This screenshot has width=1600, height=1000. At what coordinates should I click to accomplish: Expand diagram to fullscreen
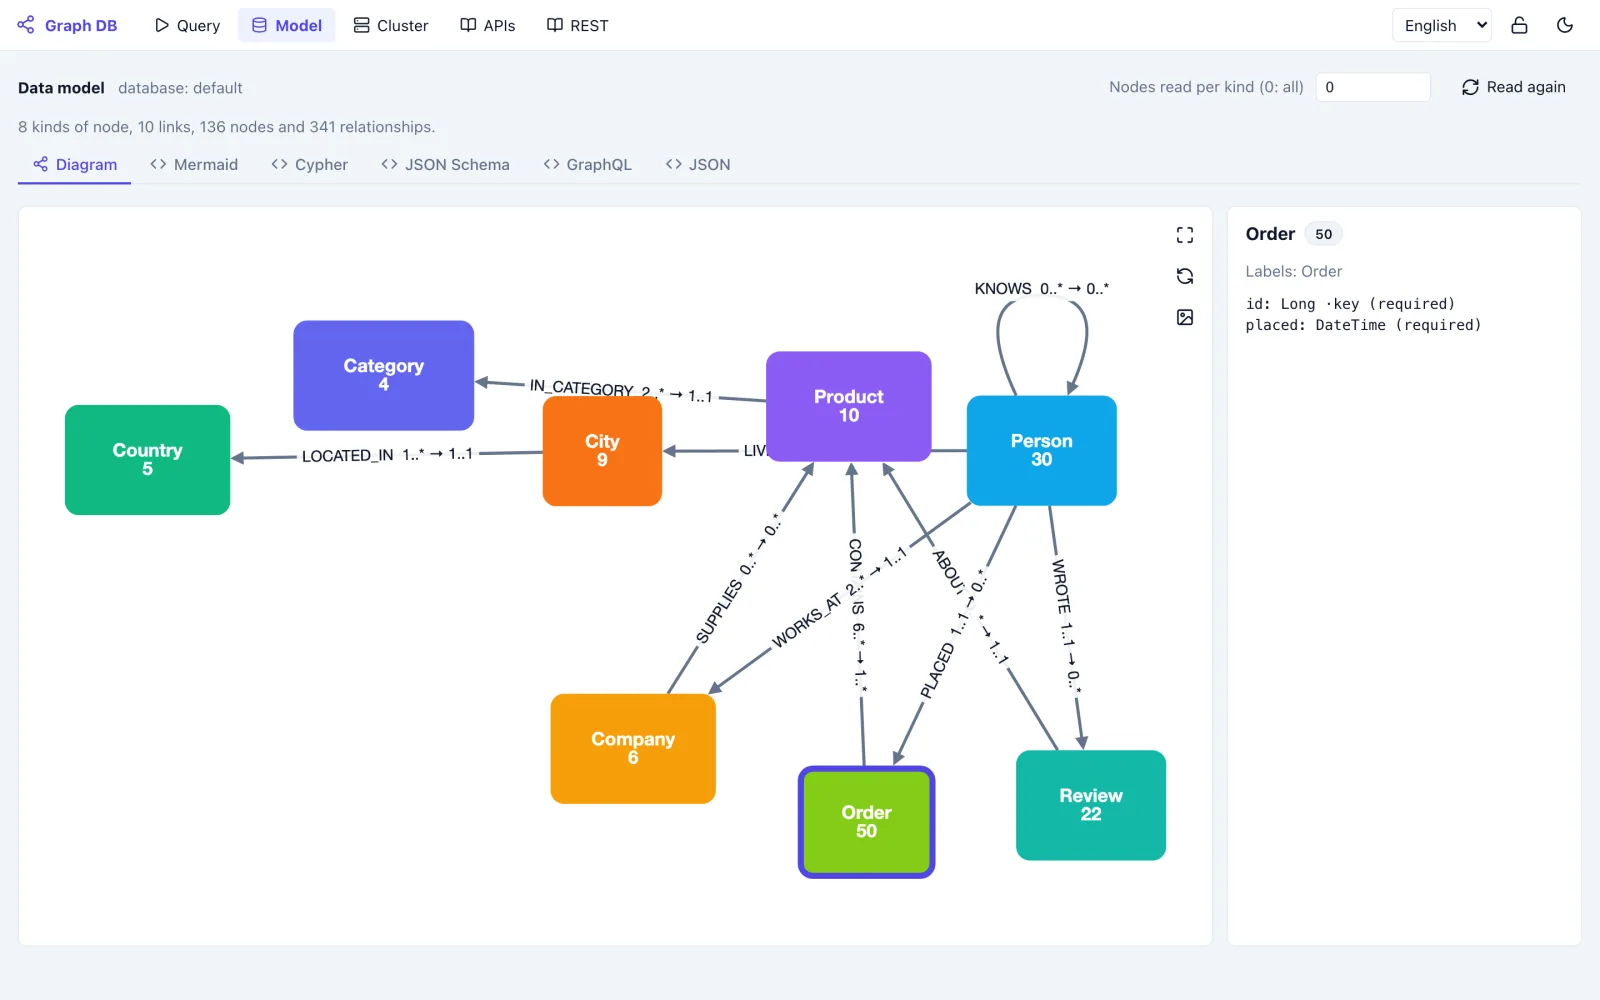click(x=1185, y=235)
